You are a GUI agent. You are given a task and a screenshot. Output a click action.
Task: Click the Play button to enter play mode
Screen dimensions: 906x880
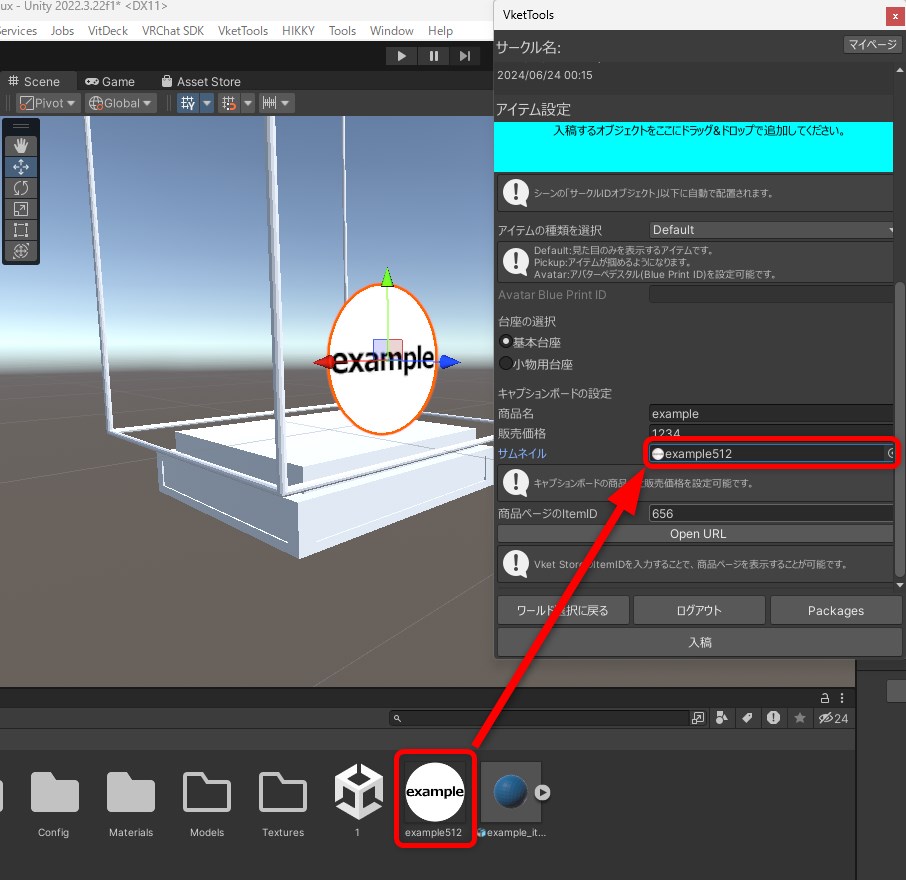[401, 56]
